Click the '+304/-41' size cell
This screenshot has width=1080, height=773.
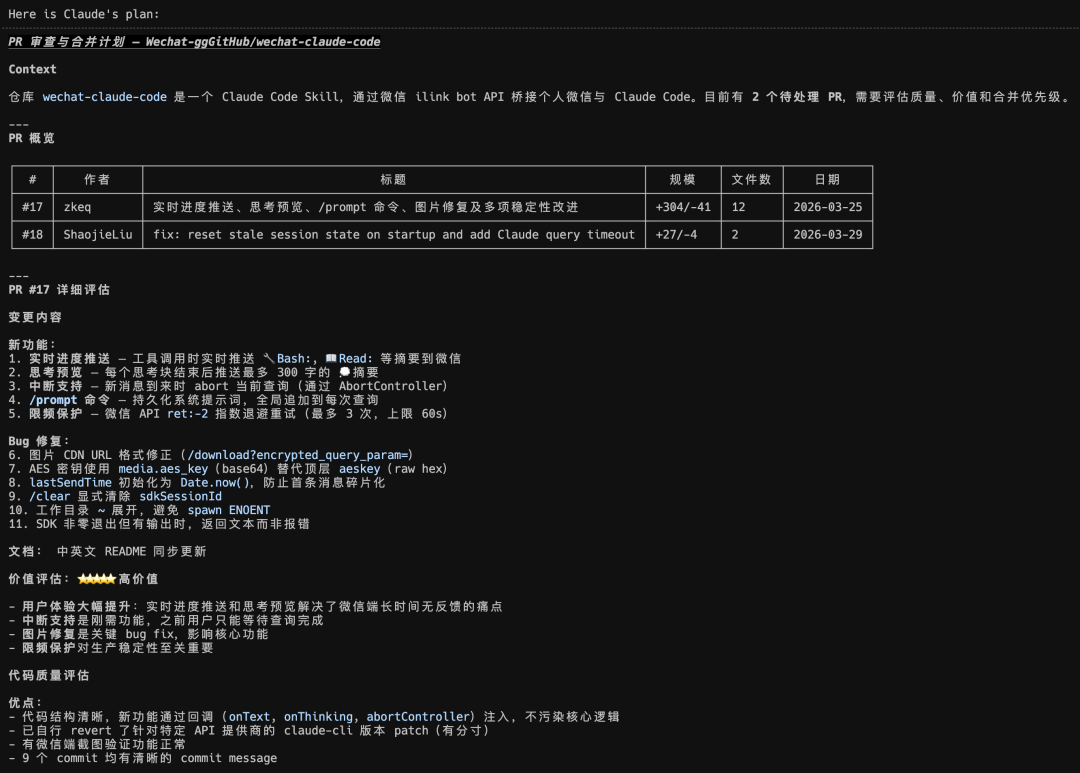[683, 207]
